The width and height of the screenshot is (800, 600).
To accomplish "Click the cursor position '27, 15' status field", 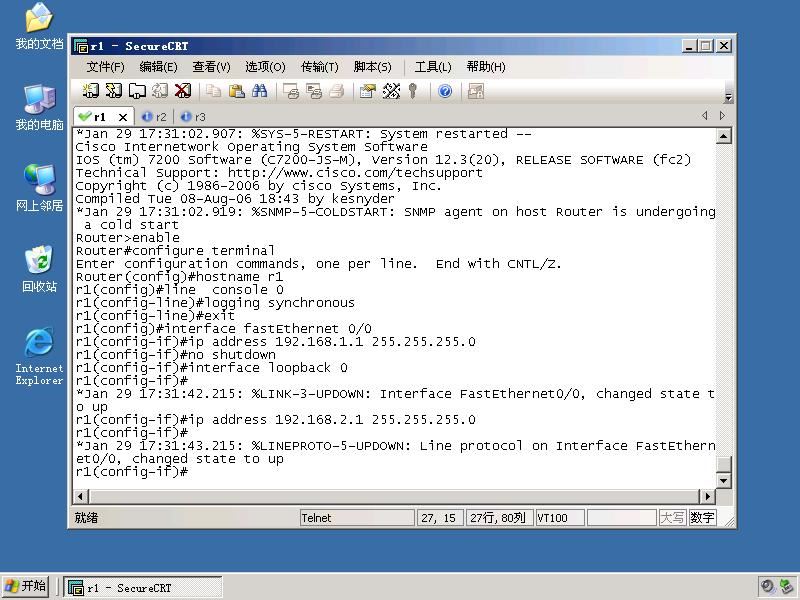I will 440,518.
